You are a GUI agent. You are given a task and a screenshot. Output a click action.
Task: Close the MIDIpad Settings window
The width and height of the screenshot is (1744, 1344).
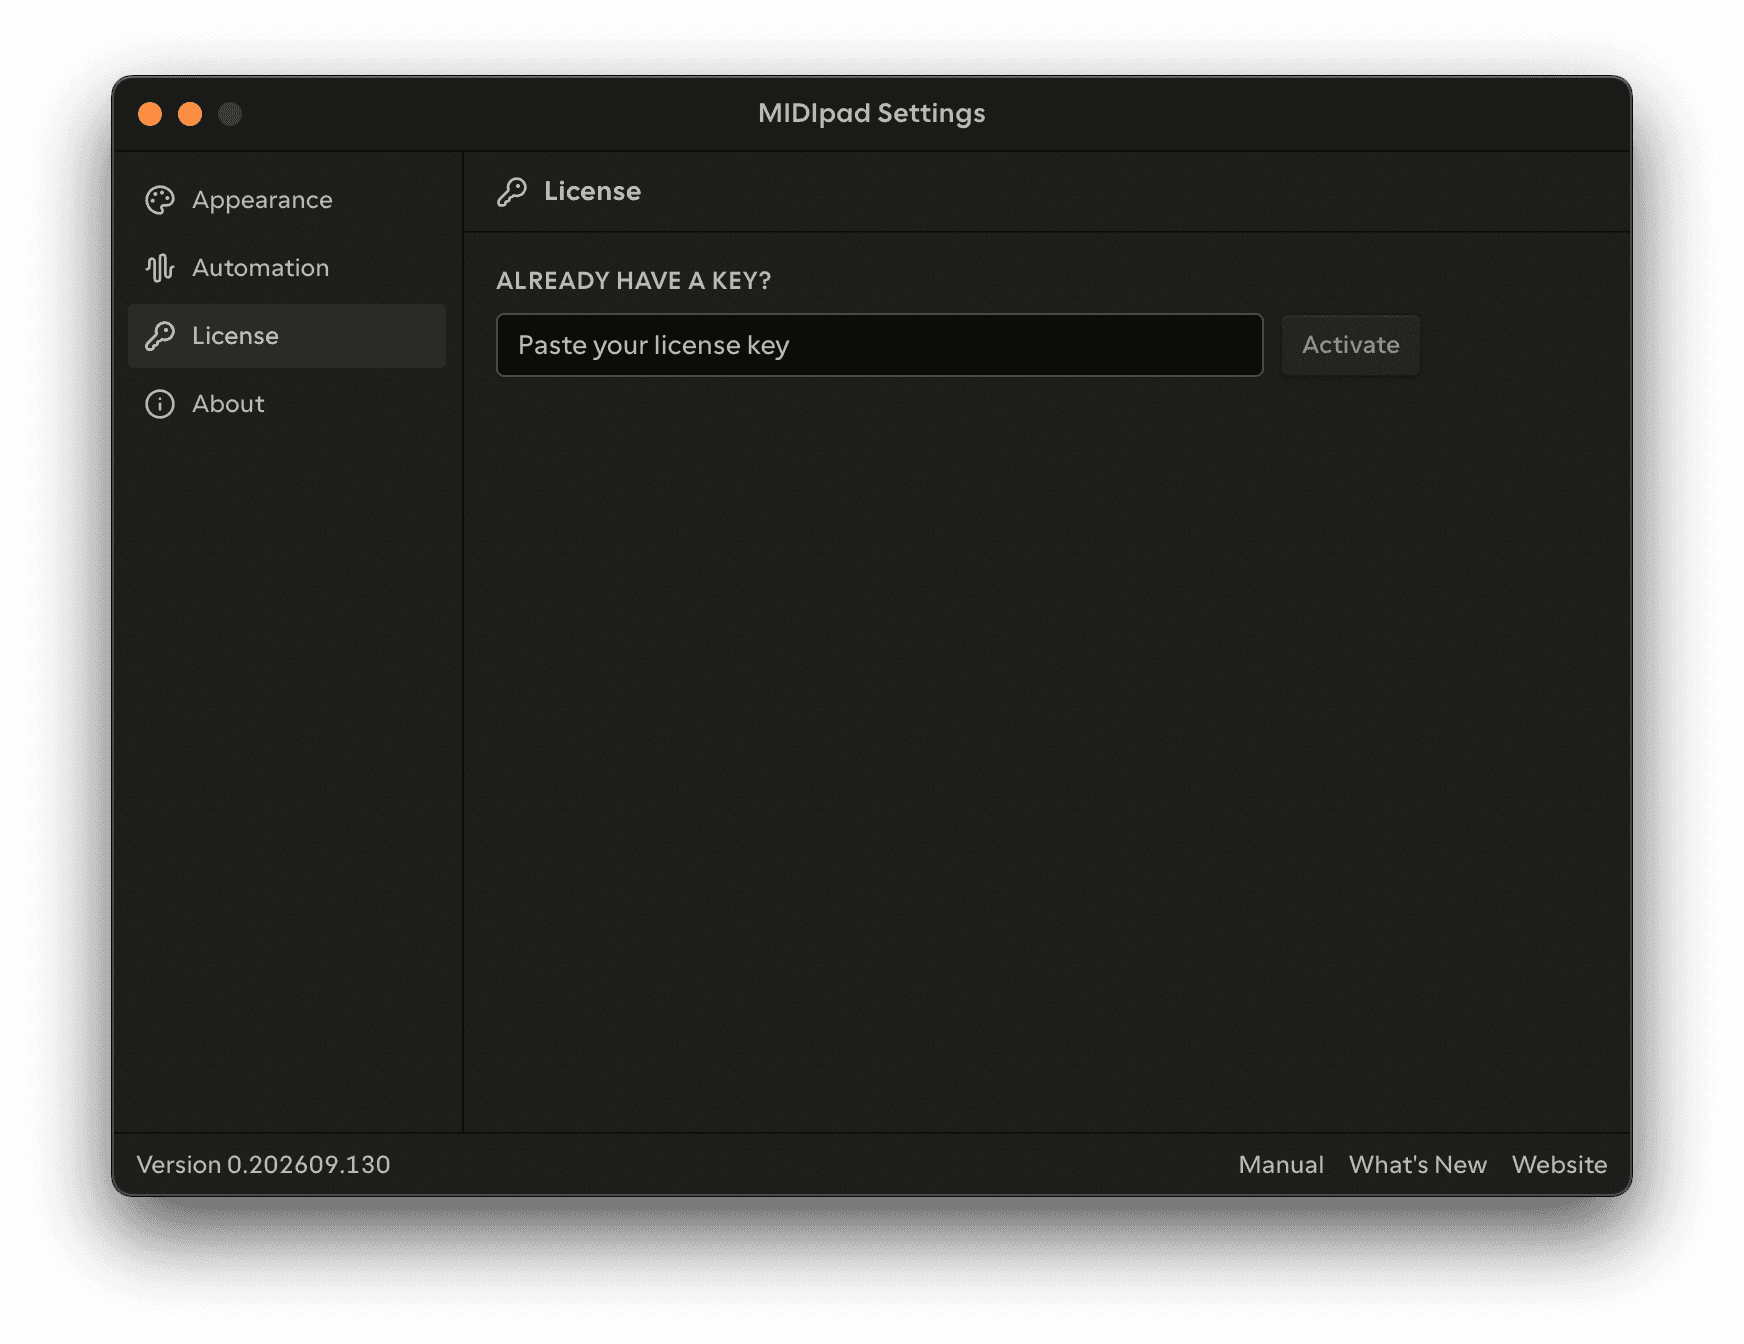[150, 114]
